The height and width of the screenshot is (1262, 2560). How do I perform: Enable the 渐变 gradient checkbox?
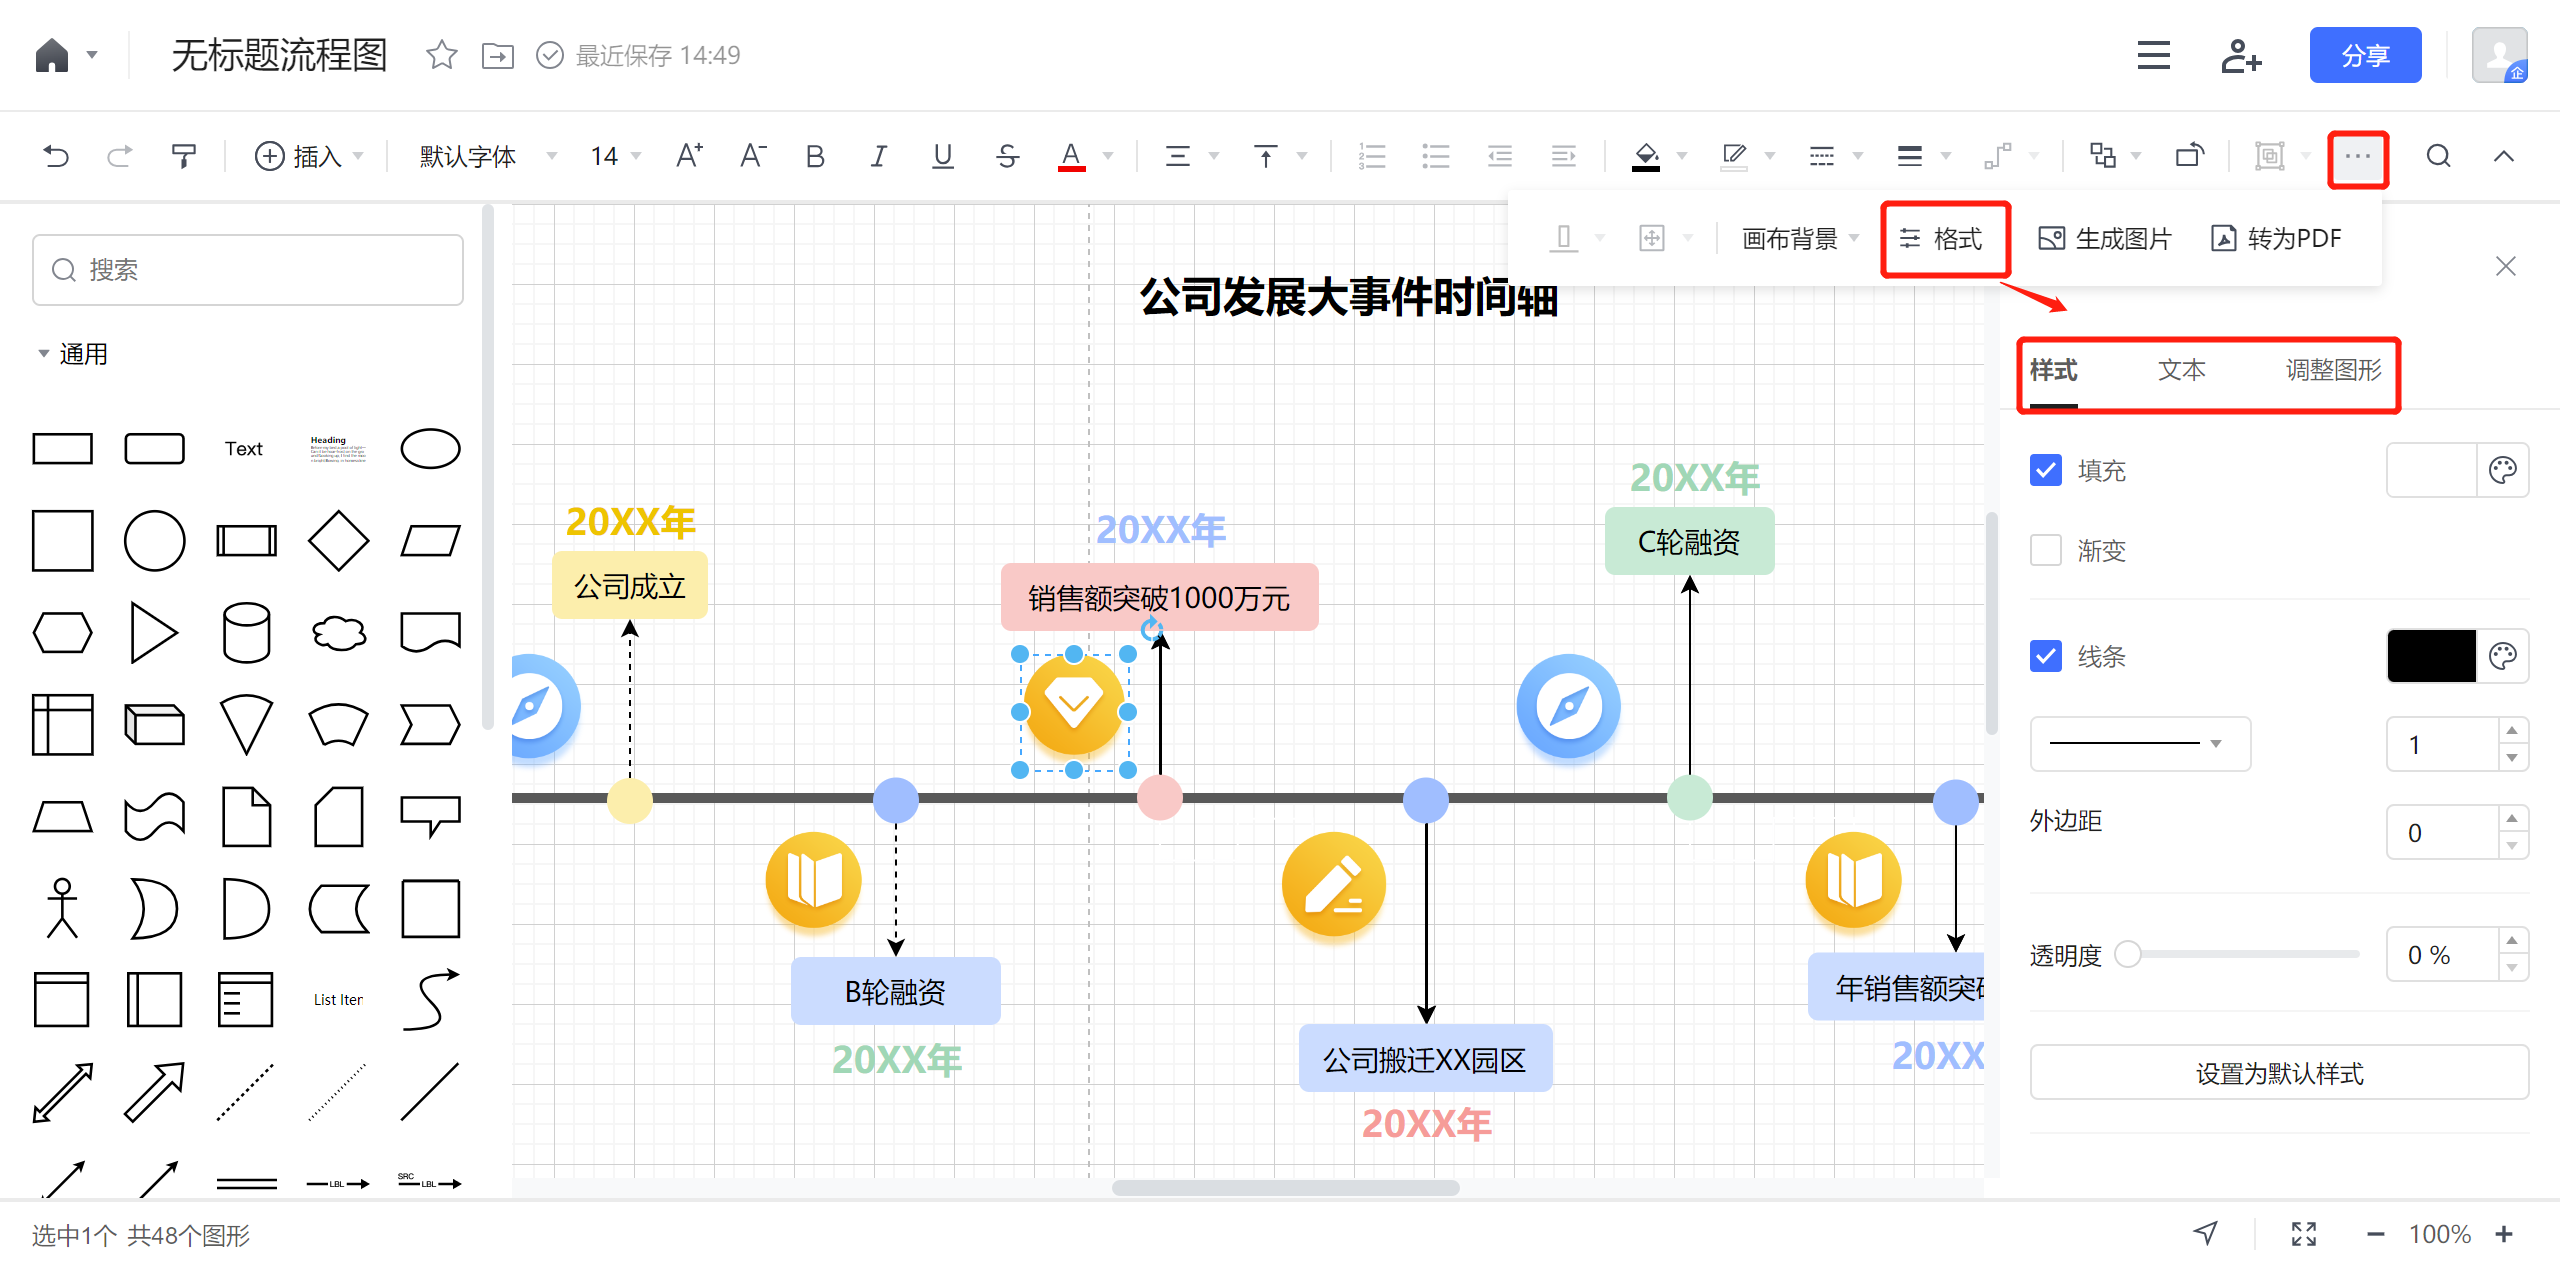point(2046,550)
